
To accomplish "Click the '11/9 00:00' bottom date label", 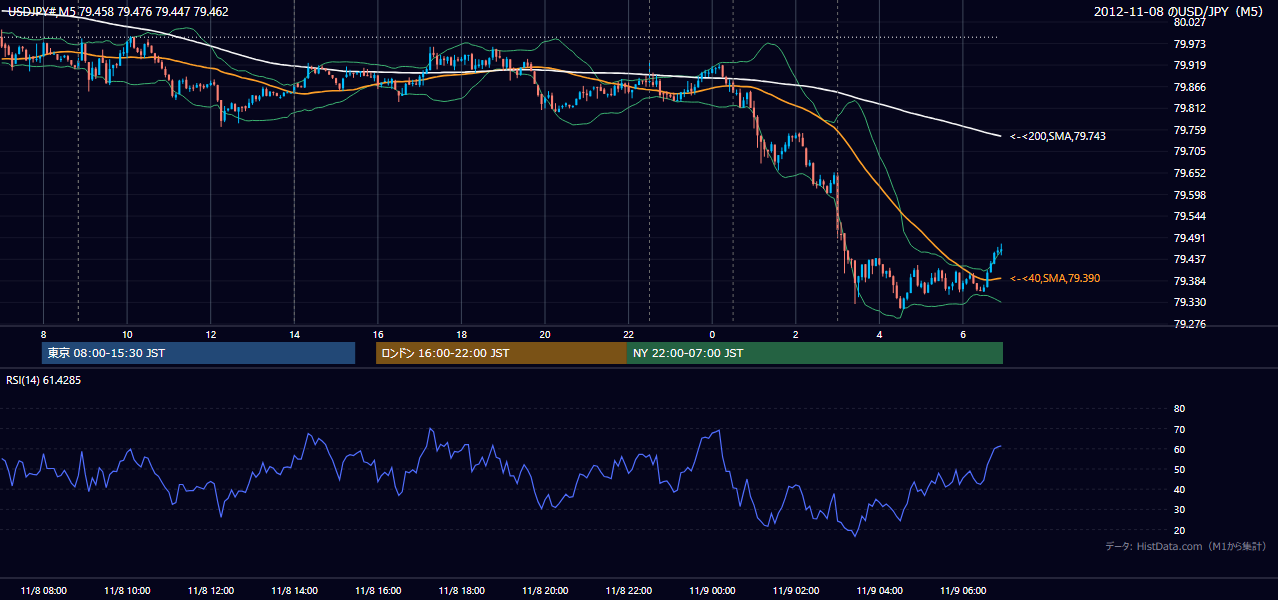I will (712, 591).
